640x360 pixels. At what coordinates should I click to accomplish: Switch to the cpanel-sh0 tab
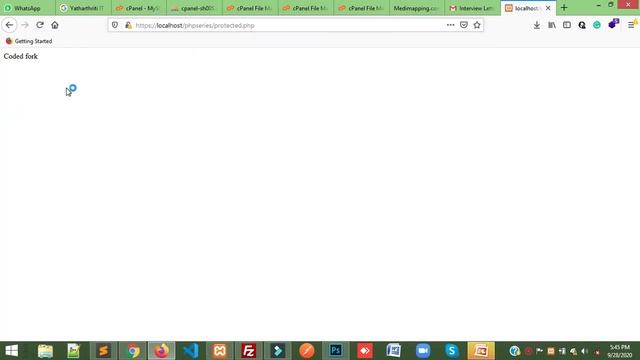tap(194, 8)
